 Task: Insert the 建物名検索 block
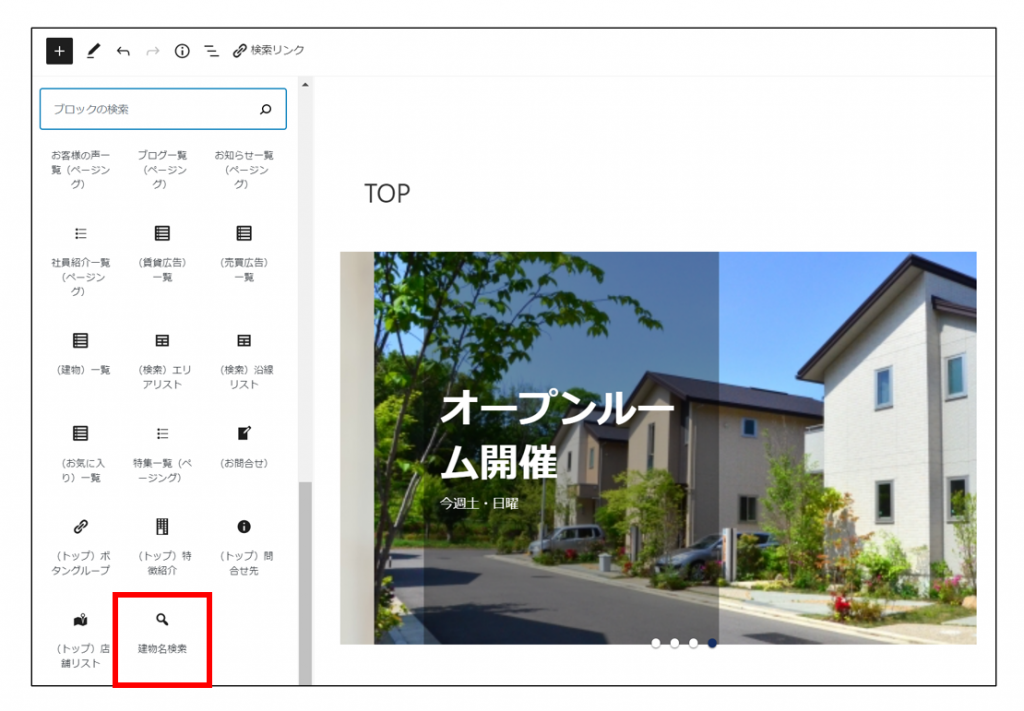(162, 634)
